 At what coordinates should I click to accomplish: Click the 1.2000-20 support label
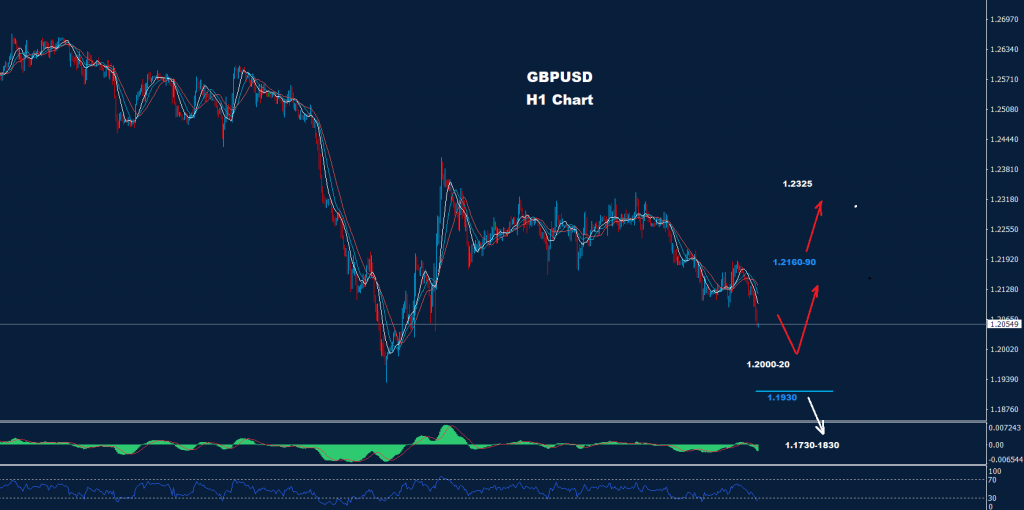[x=769, y=364]
